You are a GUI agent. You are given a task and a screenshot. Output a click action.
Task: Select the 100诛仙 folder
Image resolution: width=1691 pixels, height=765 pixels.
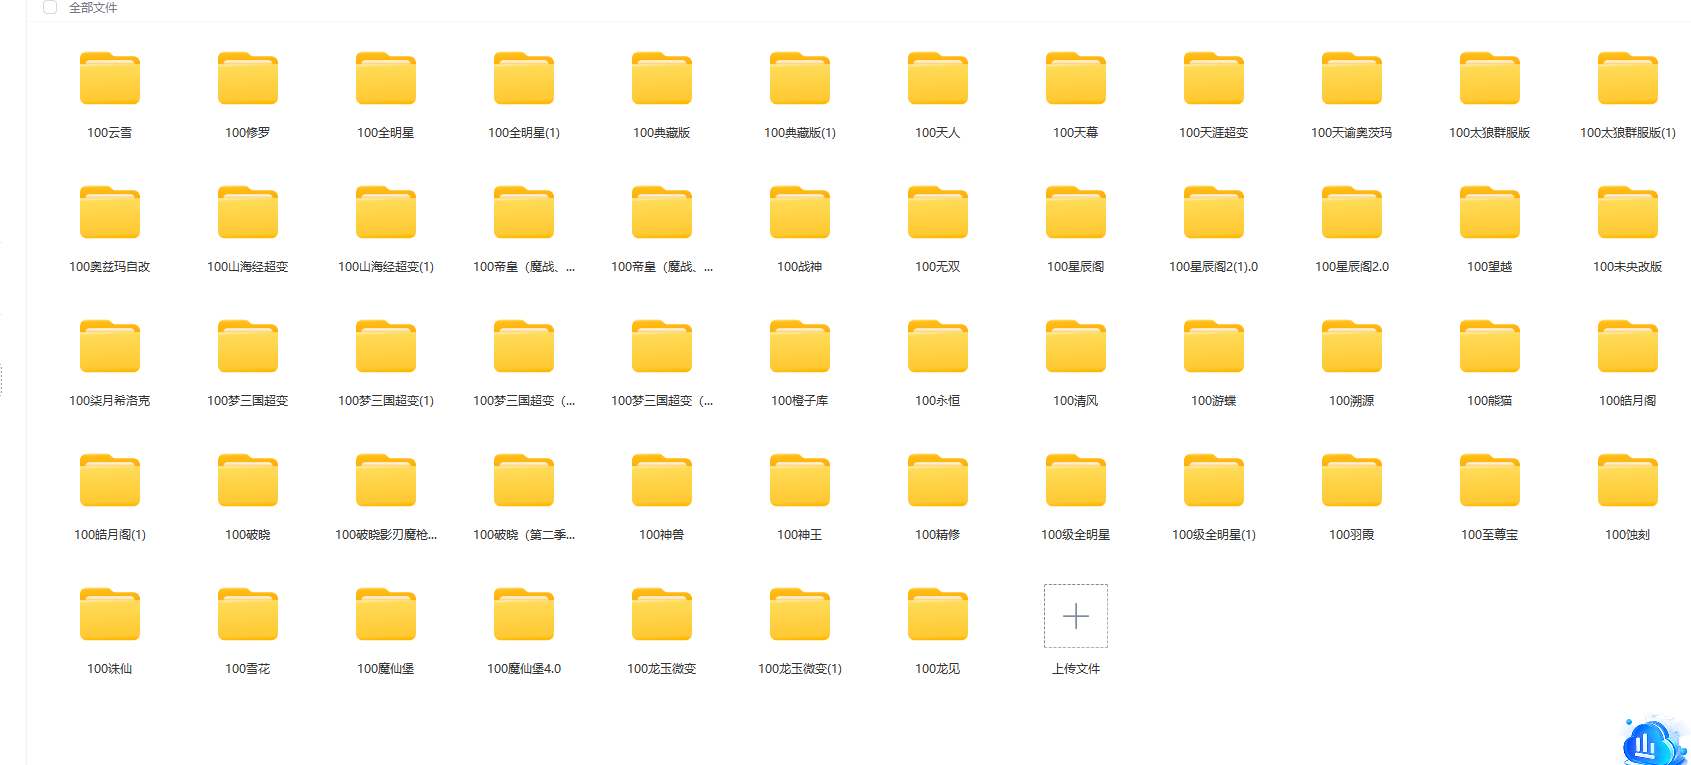point(110,615)
